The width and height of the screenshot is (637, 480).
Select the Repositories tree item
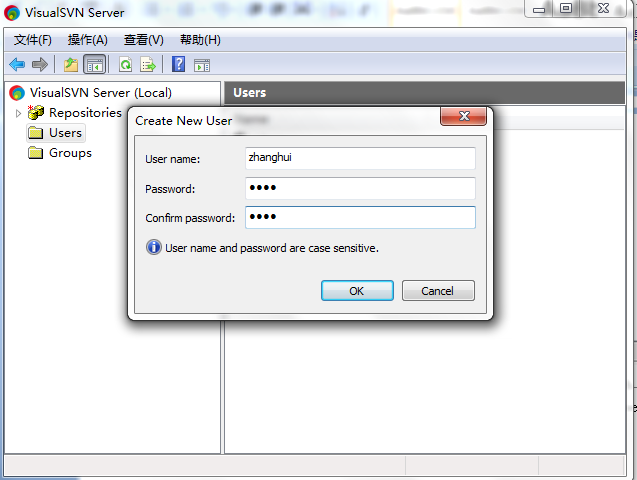(x=85, y=112)
